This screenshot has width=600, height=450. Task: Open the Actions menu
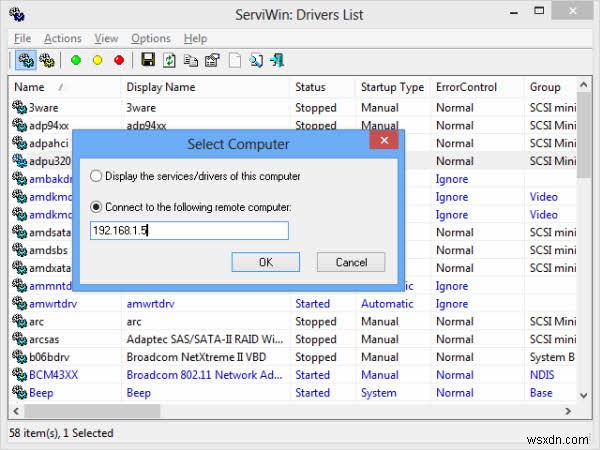tap(63, 38)
